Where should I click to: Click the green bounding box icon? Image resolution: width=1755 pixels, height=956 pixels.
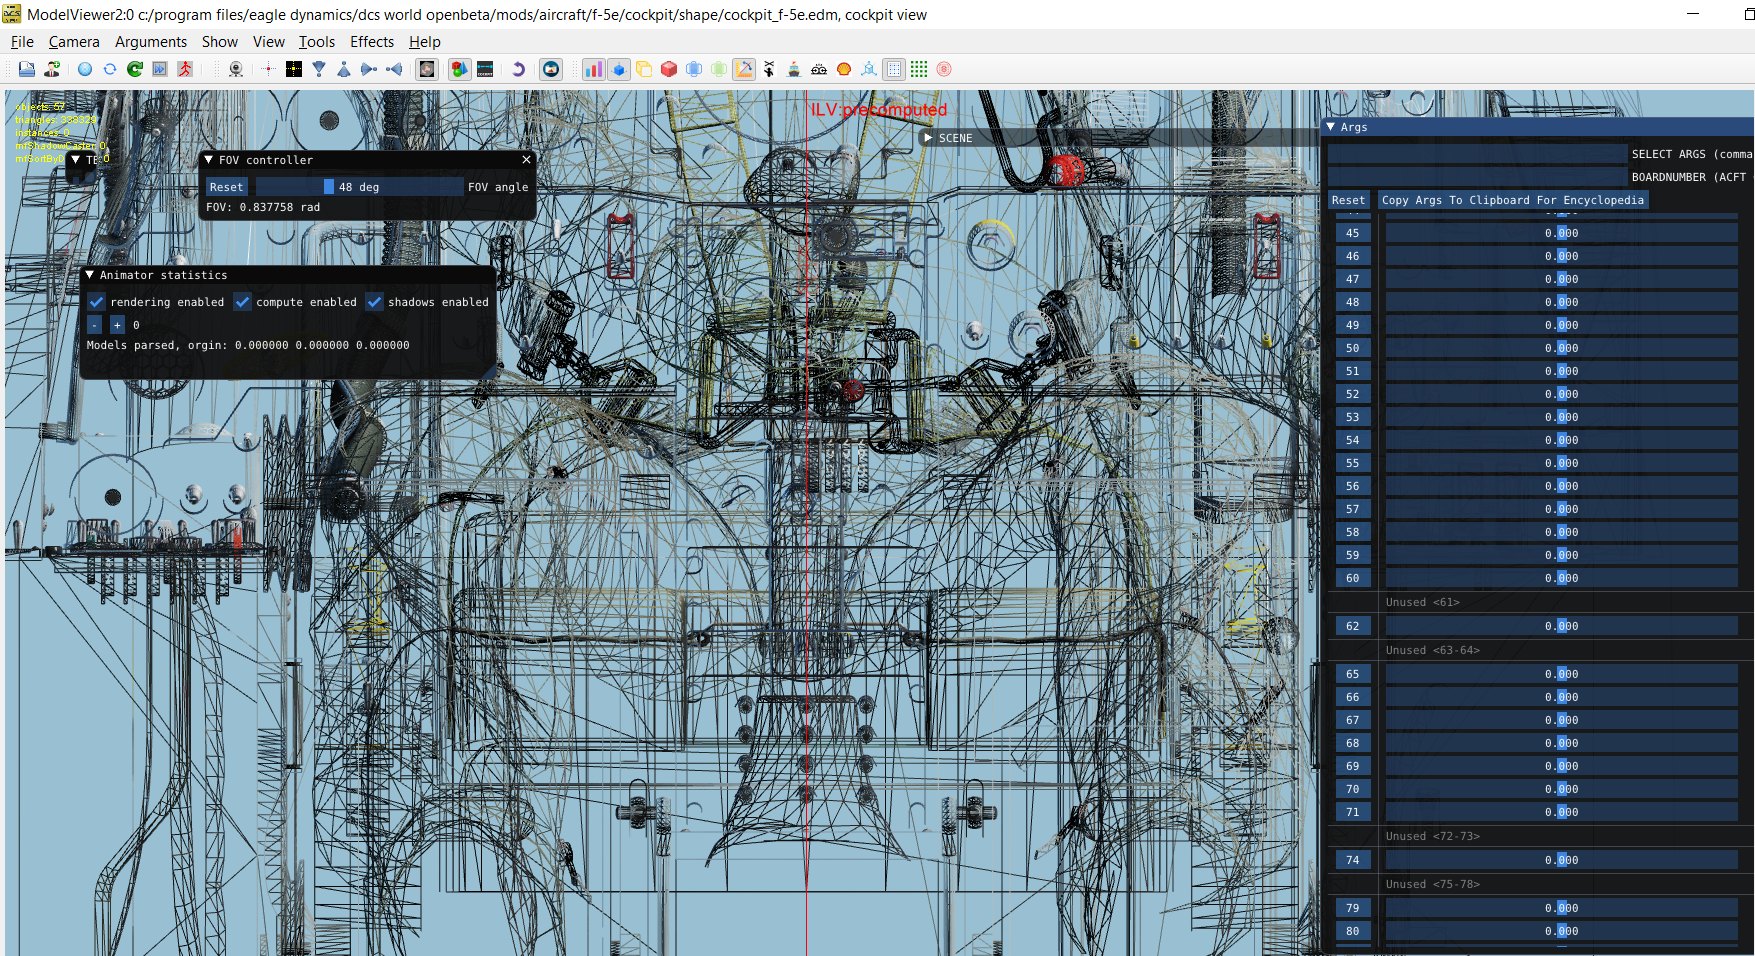pyautogui.click(x=719, y=69)
